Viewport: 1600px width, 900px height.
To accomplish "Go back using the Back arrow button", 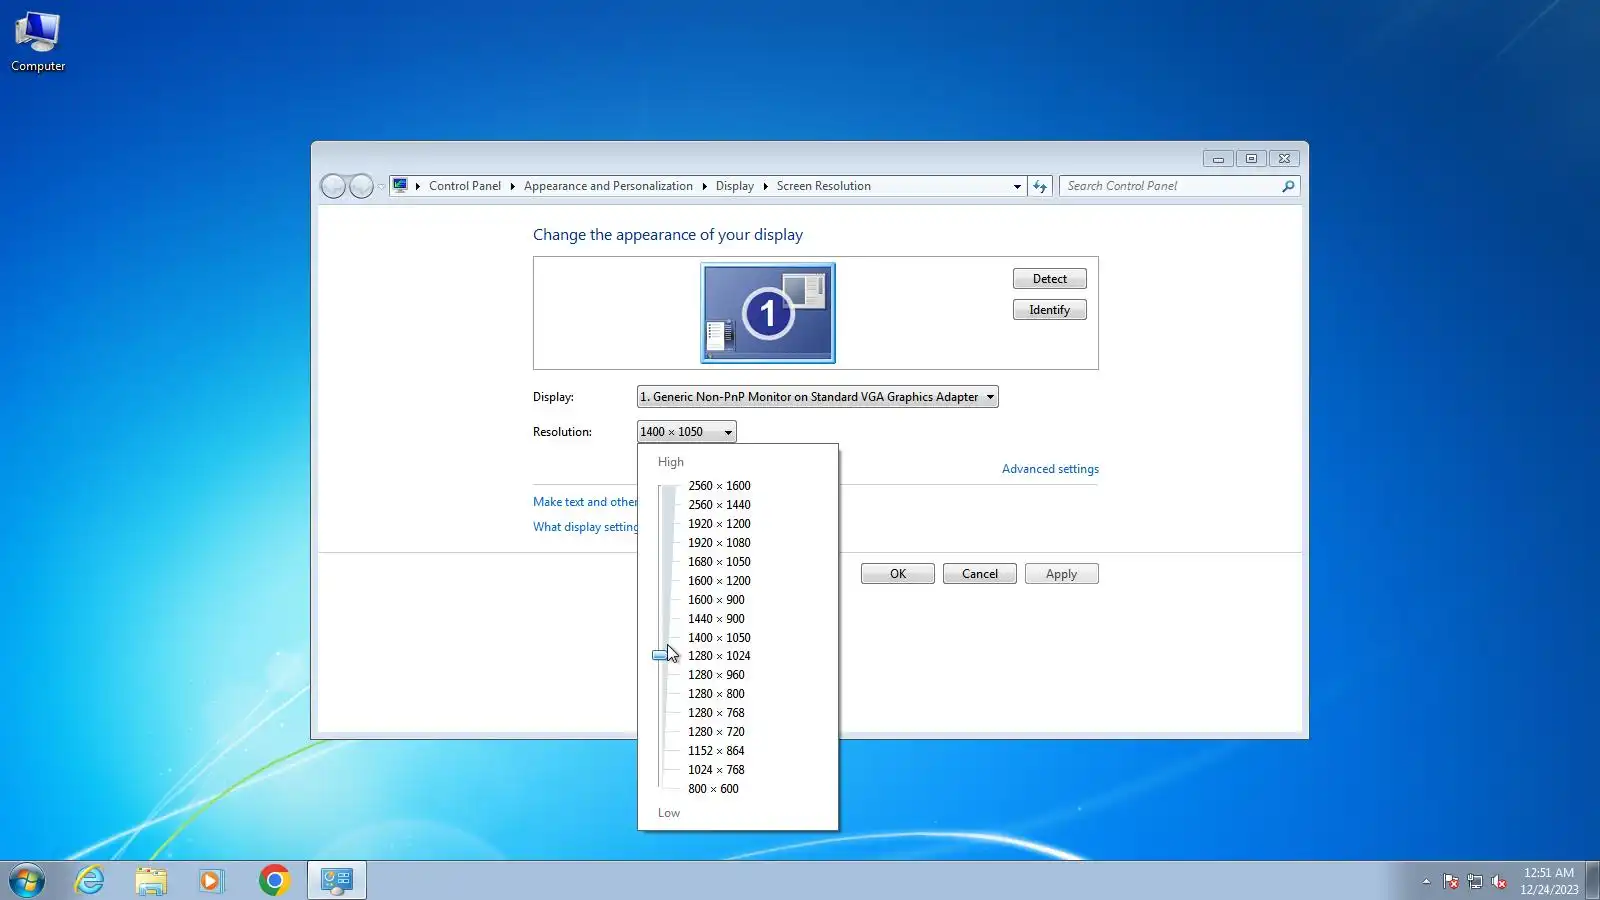I will 333,186.
